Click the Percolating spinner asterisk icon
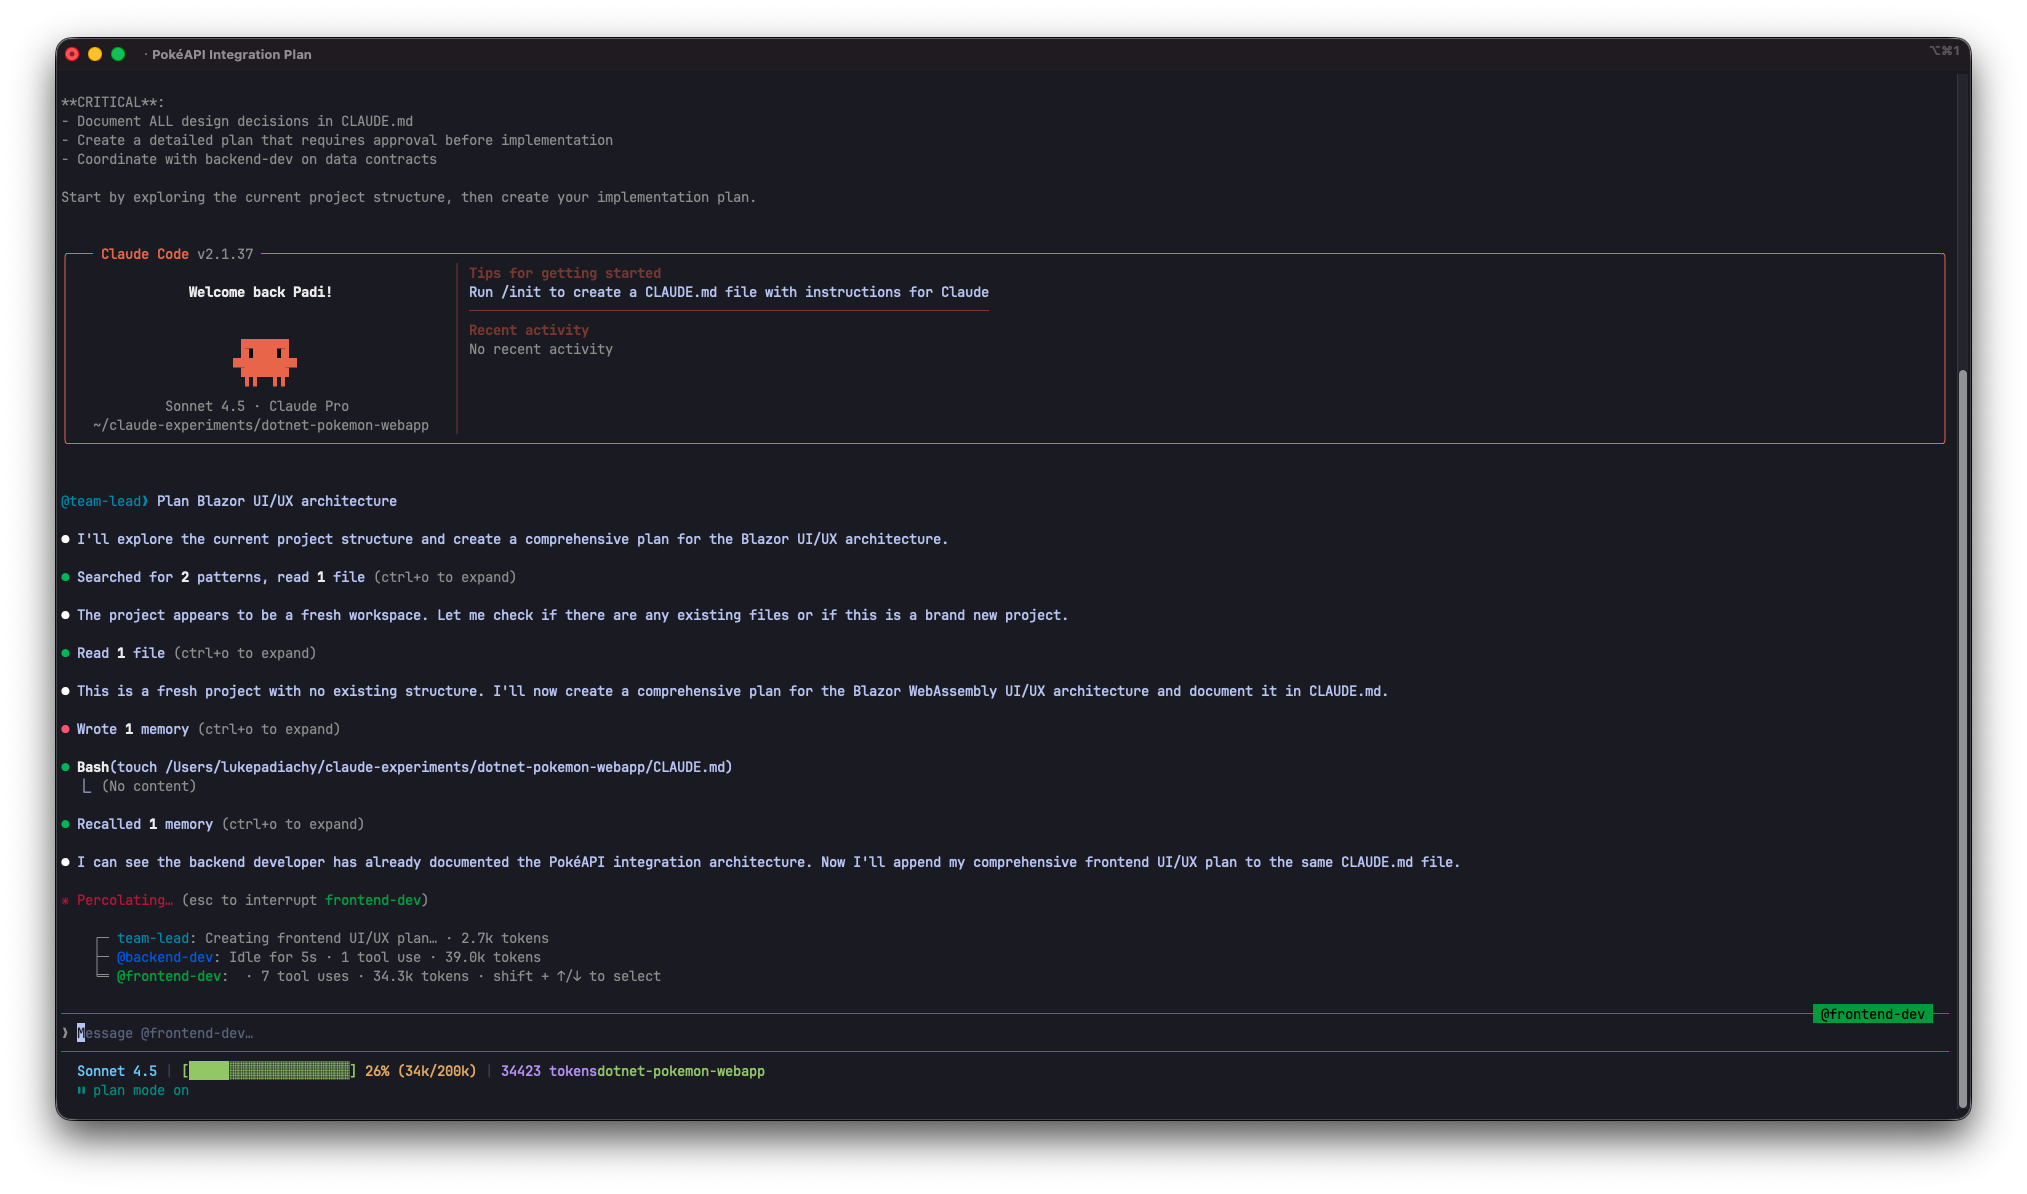The image size is (2027, 1194). click(66, 901)
